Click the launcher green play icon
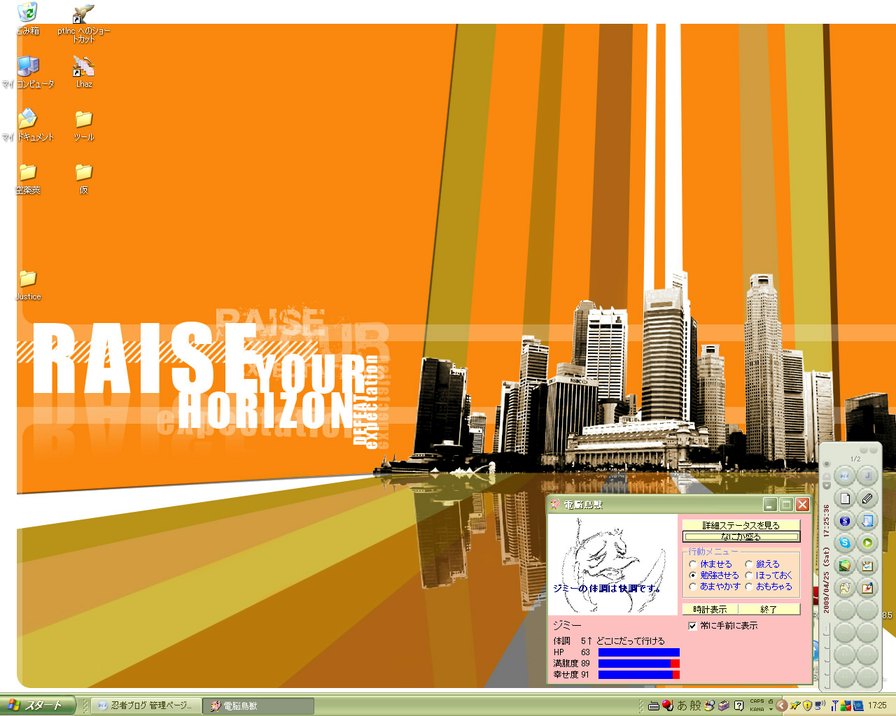This screenshot has width=896, height=716. click(x=867, y=543)
